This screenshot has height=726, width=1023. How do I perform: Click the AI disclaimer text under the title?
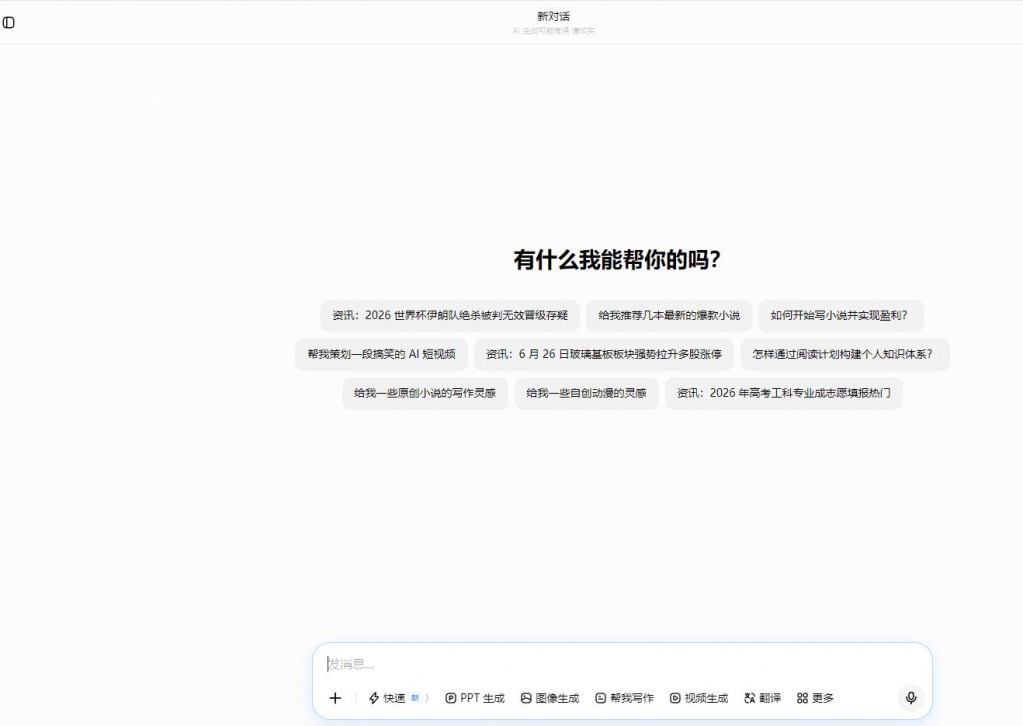[x=553, y=31]
